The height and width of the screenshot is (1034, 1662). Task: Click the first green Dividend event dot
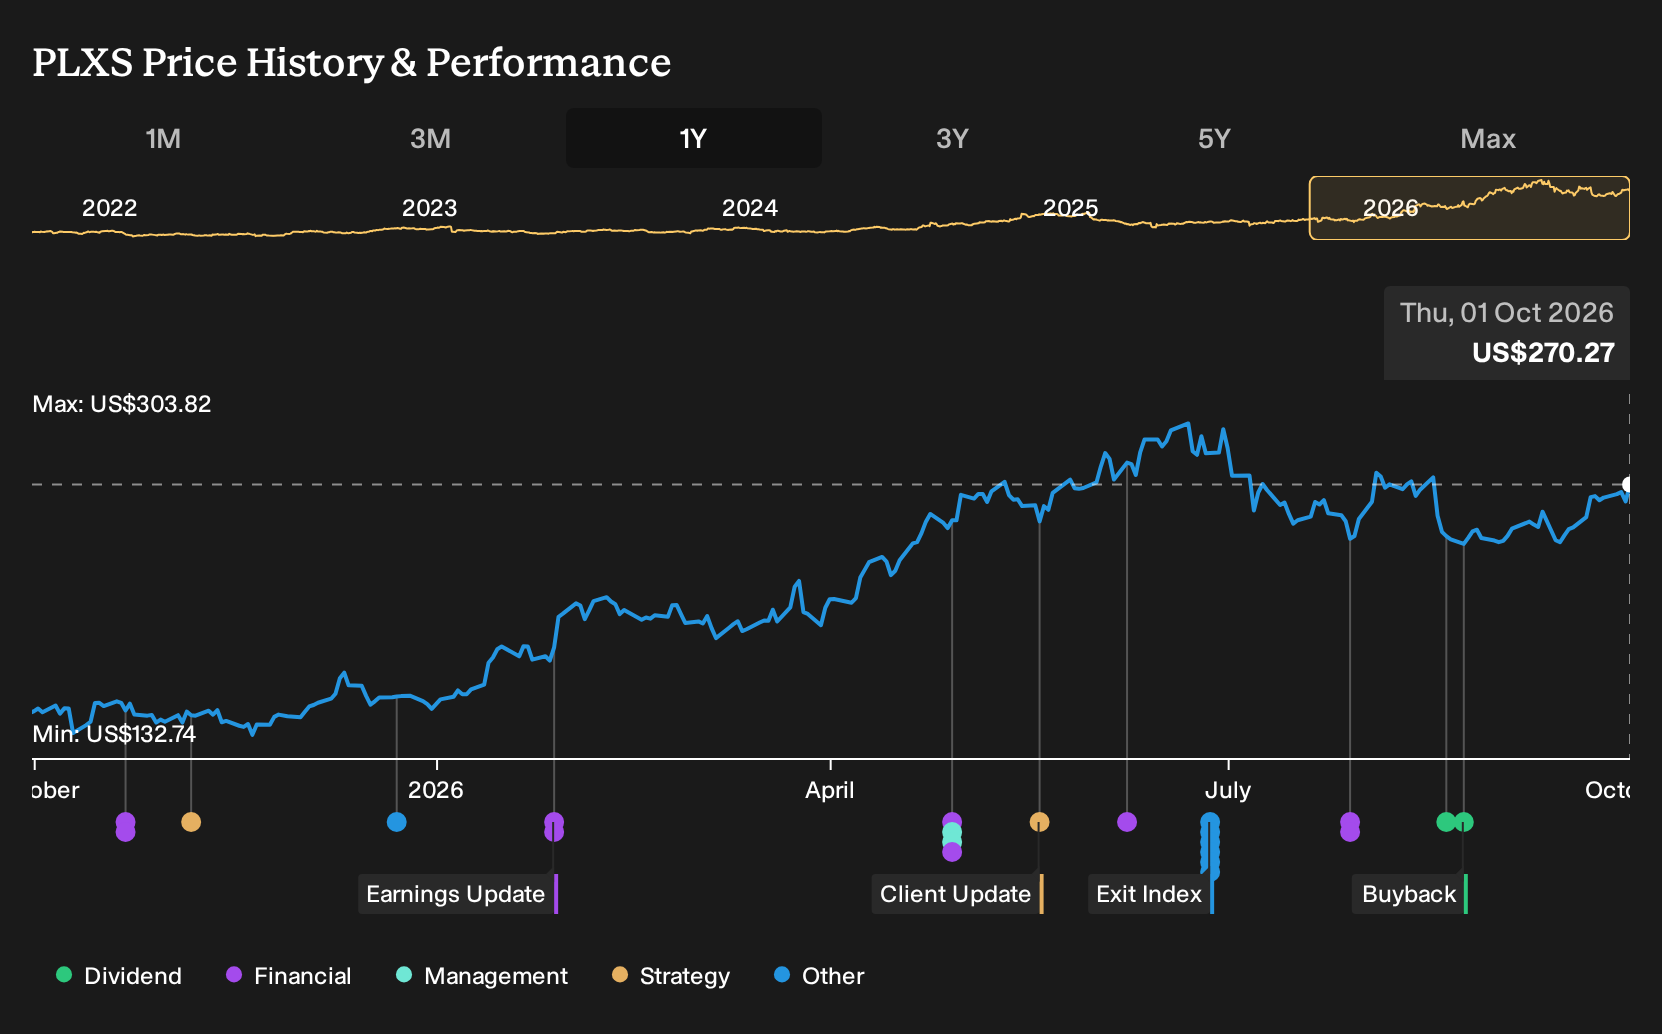pos(1446,822)
